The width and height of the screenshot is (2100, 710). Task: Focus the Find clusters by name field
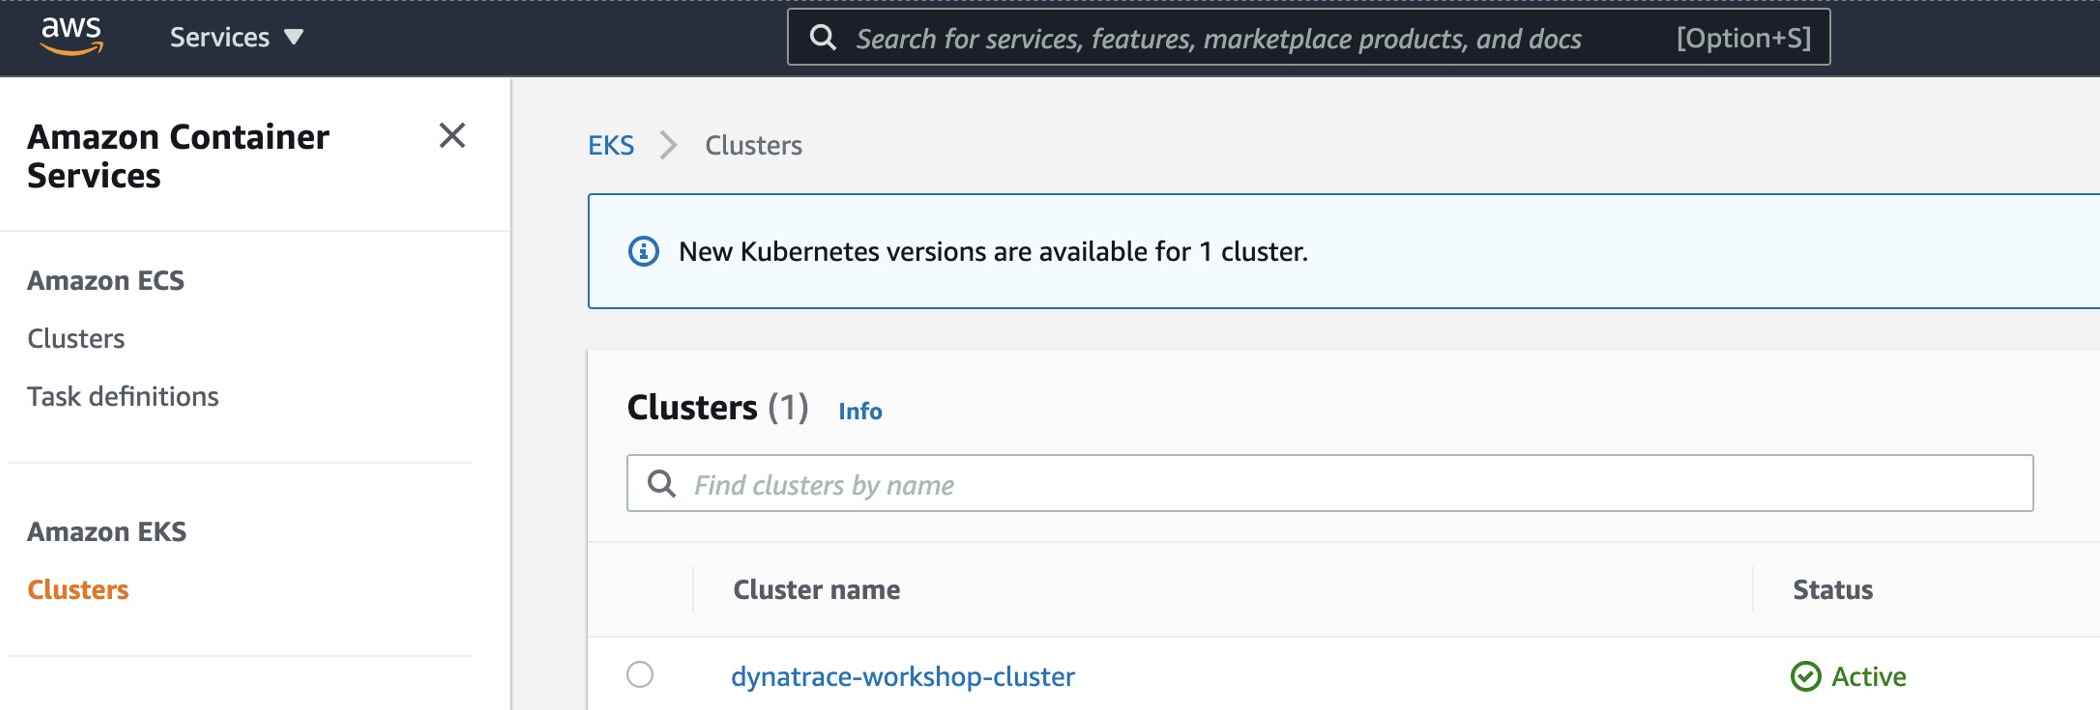1330,483
